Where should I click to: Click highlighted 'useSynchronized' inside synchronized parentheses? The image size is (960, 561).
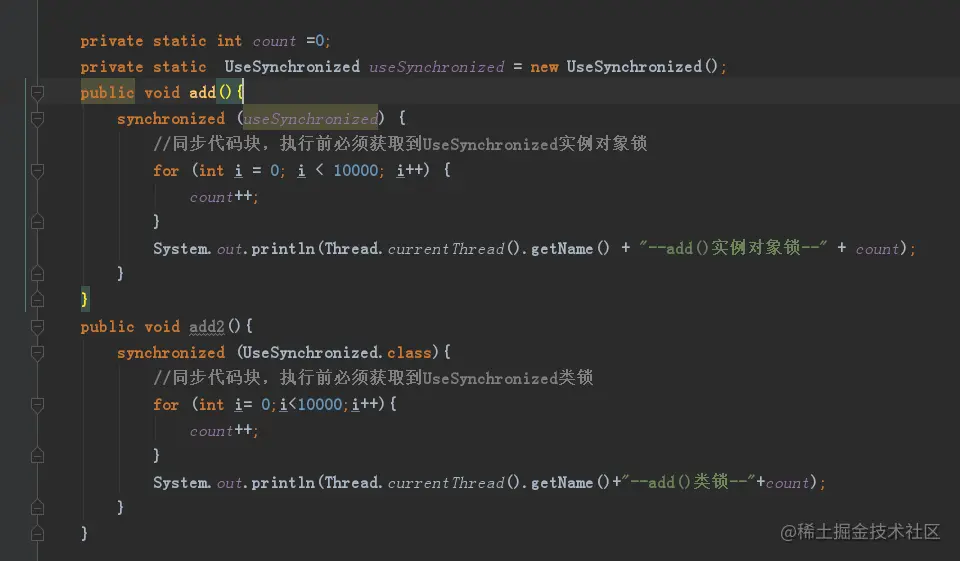(x=310, y=118)
